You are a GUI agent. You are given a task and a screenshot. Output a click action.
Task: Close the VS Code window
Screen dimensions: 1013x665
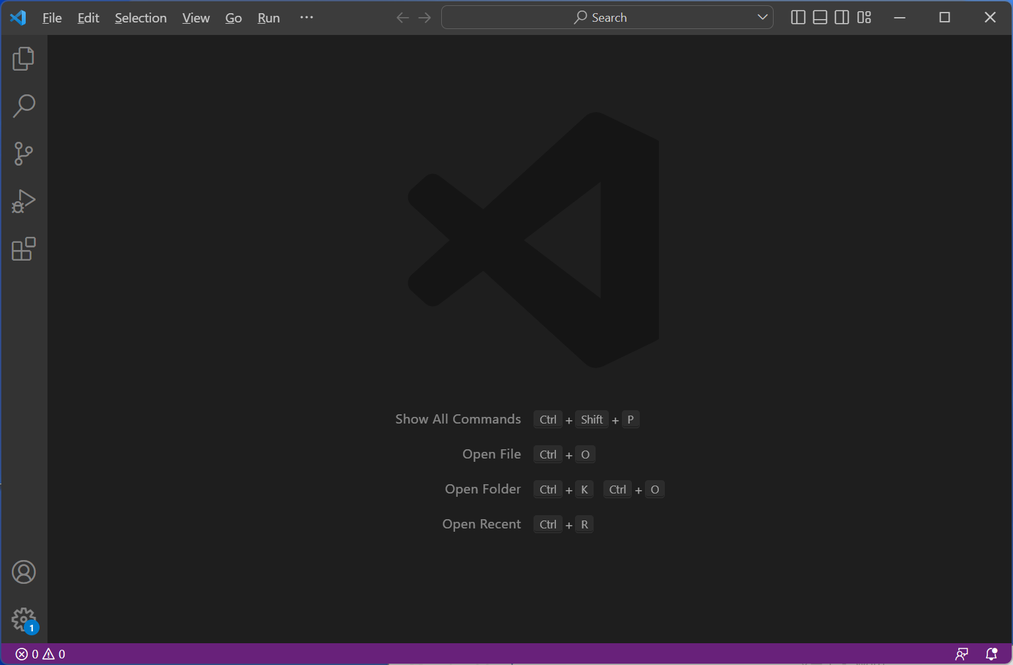click(990, 17)
